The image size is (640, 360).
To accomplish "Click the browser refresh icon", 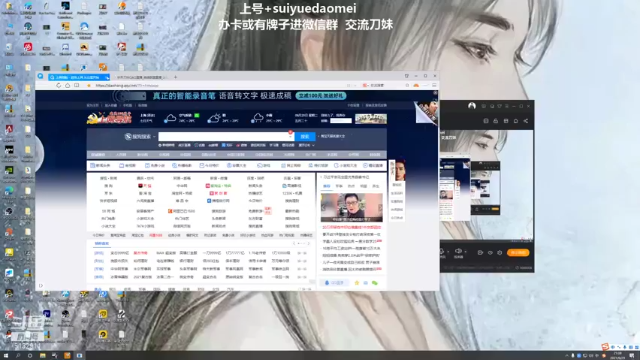I will pos(59,85).
